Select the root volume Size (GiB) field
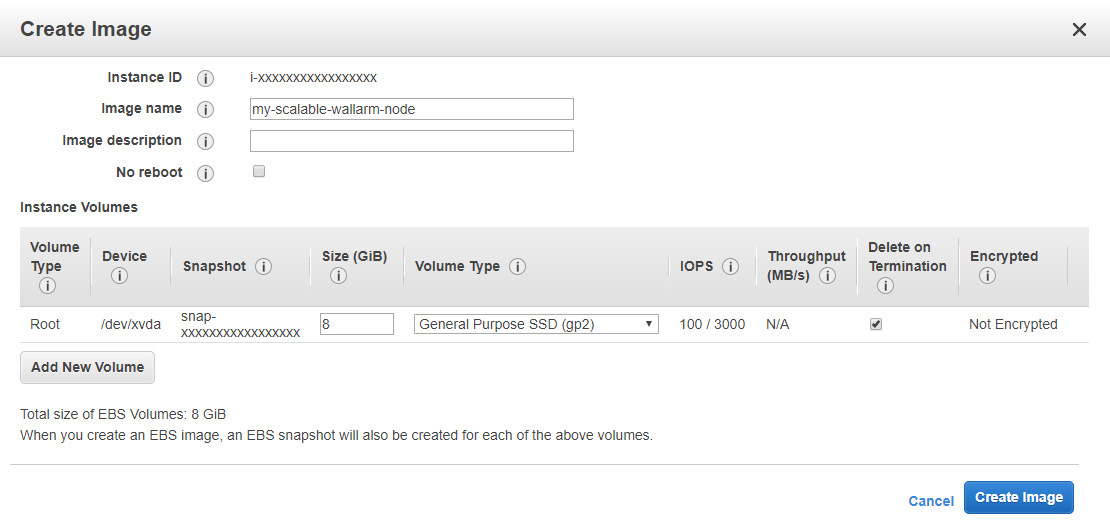This screenshot has height=532, width=1110. tap(356, 324)
